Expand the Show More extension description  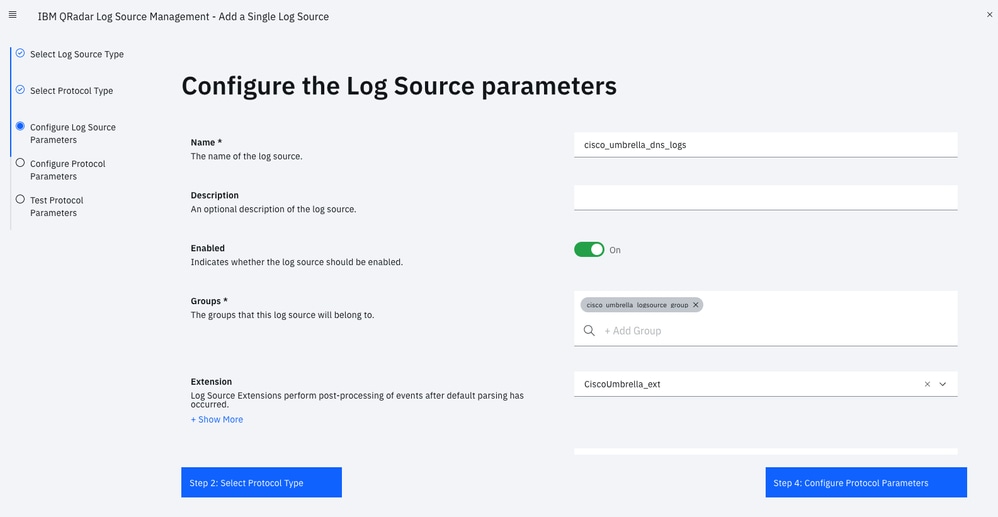point(217,420)
